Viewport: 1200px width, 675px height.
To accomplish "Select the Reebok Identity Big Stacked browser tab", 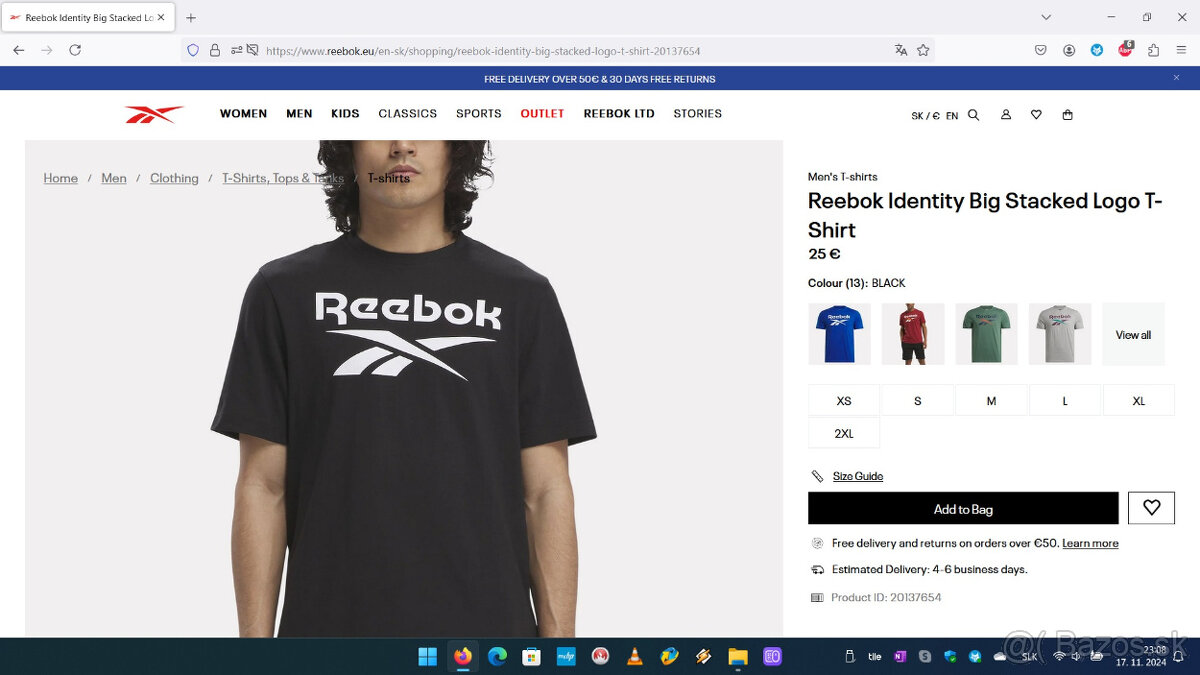I will click(88, 17).
